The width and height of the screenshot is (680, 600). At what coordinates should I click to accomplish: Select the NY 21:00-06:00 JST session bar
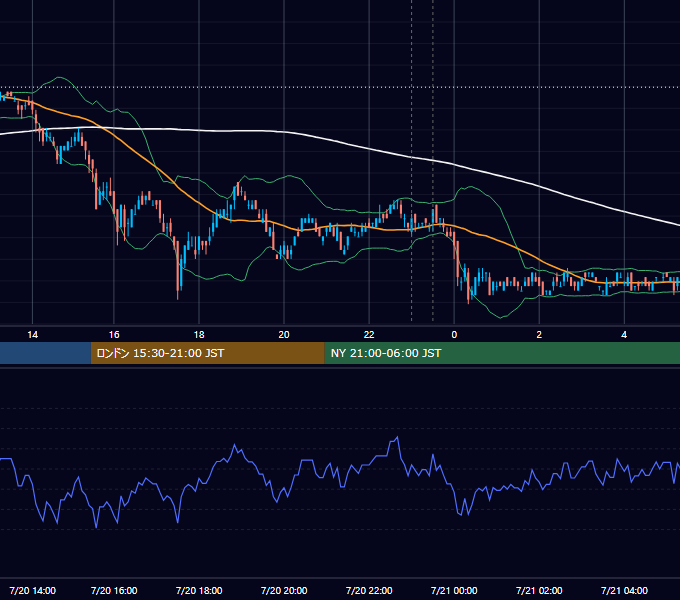pos(502,353)
